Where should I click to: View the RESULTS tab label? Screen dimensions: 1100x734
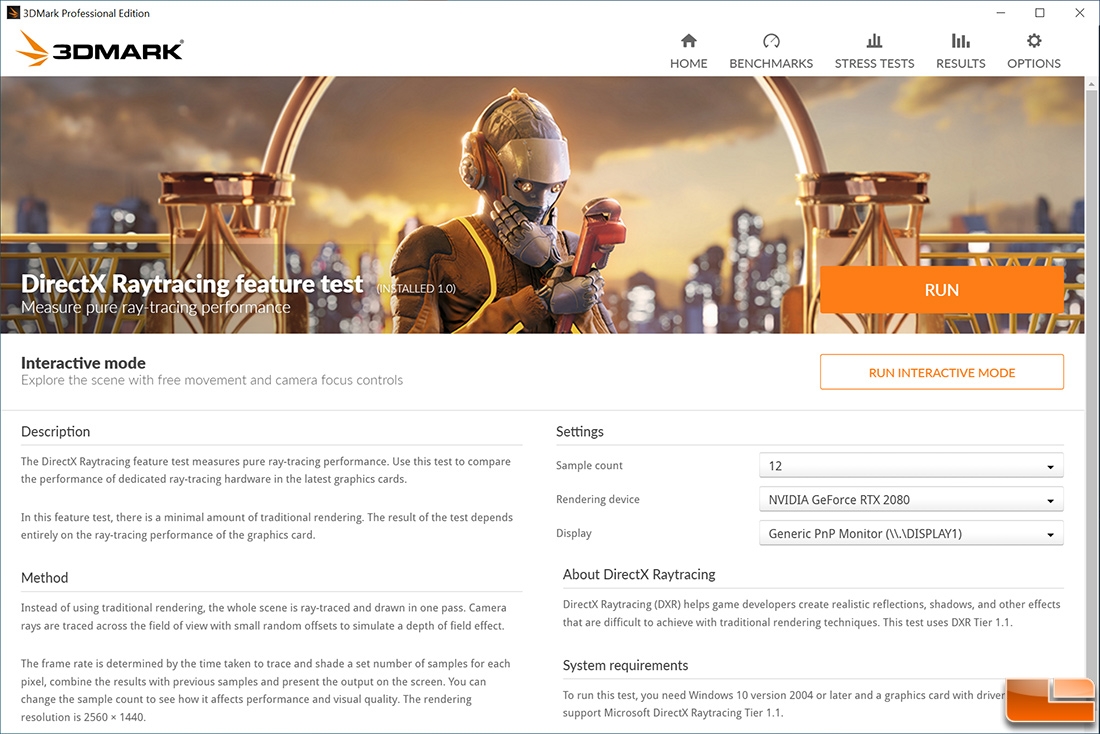(960, 63)
